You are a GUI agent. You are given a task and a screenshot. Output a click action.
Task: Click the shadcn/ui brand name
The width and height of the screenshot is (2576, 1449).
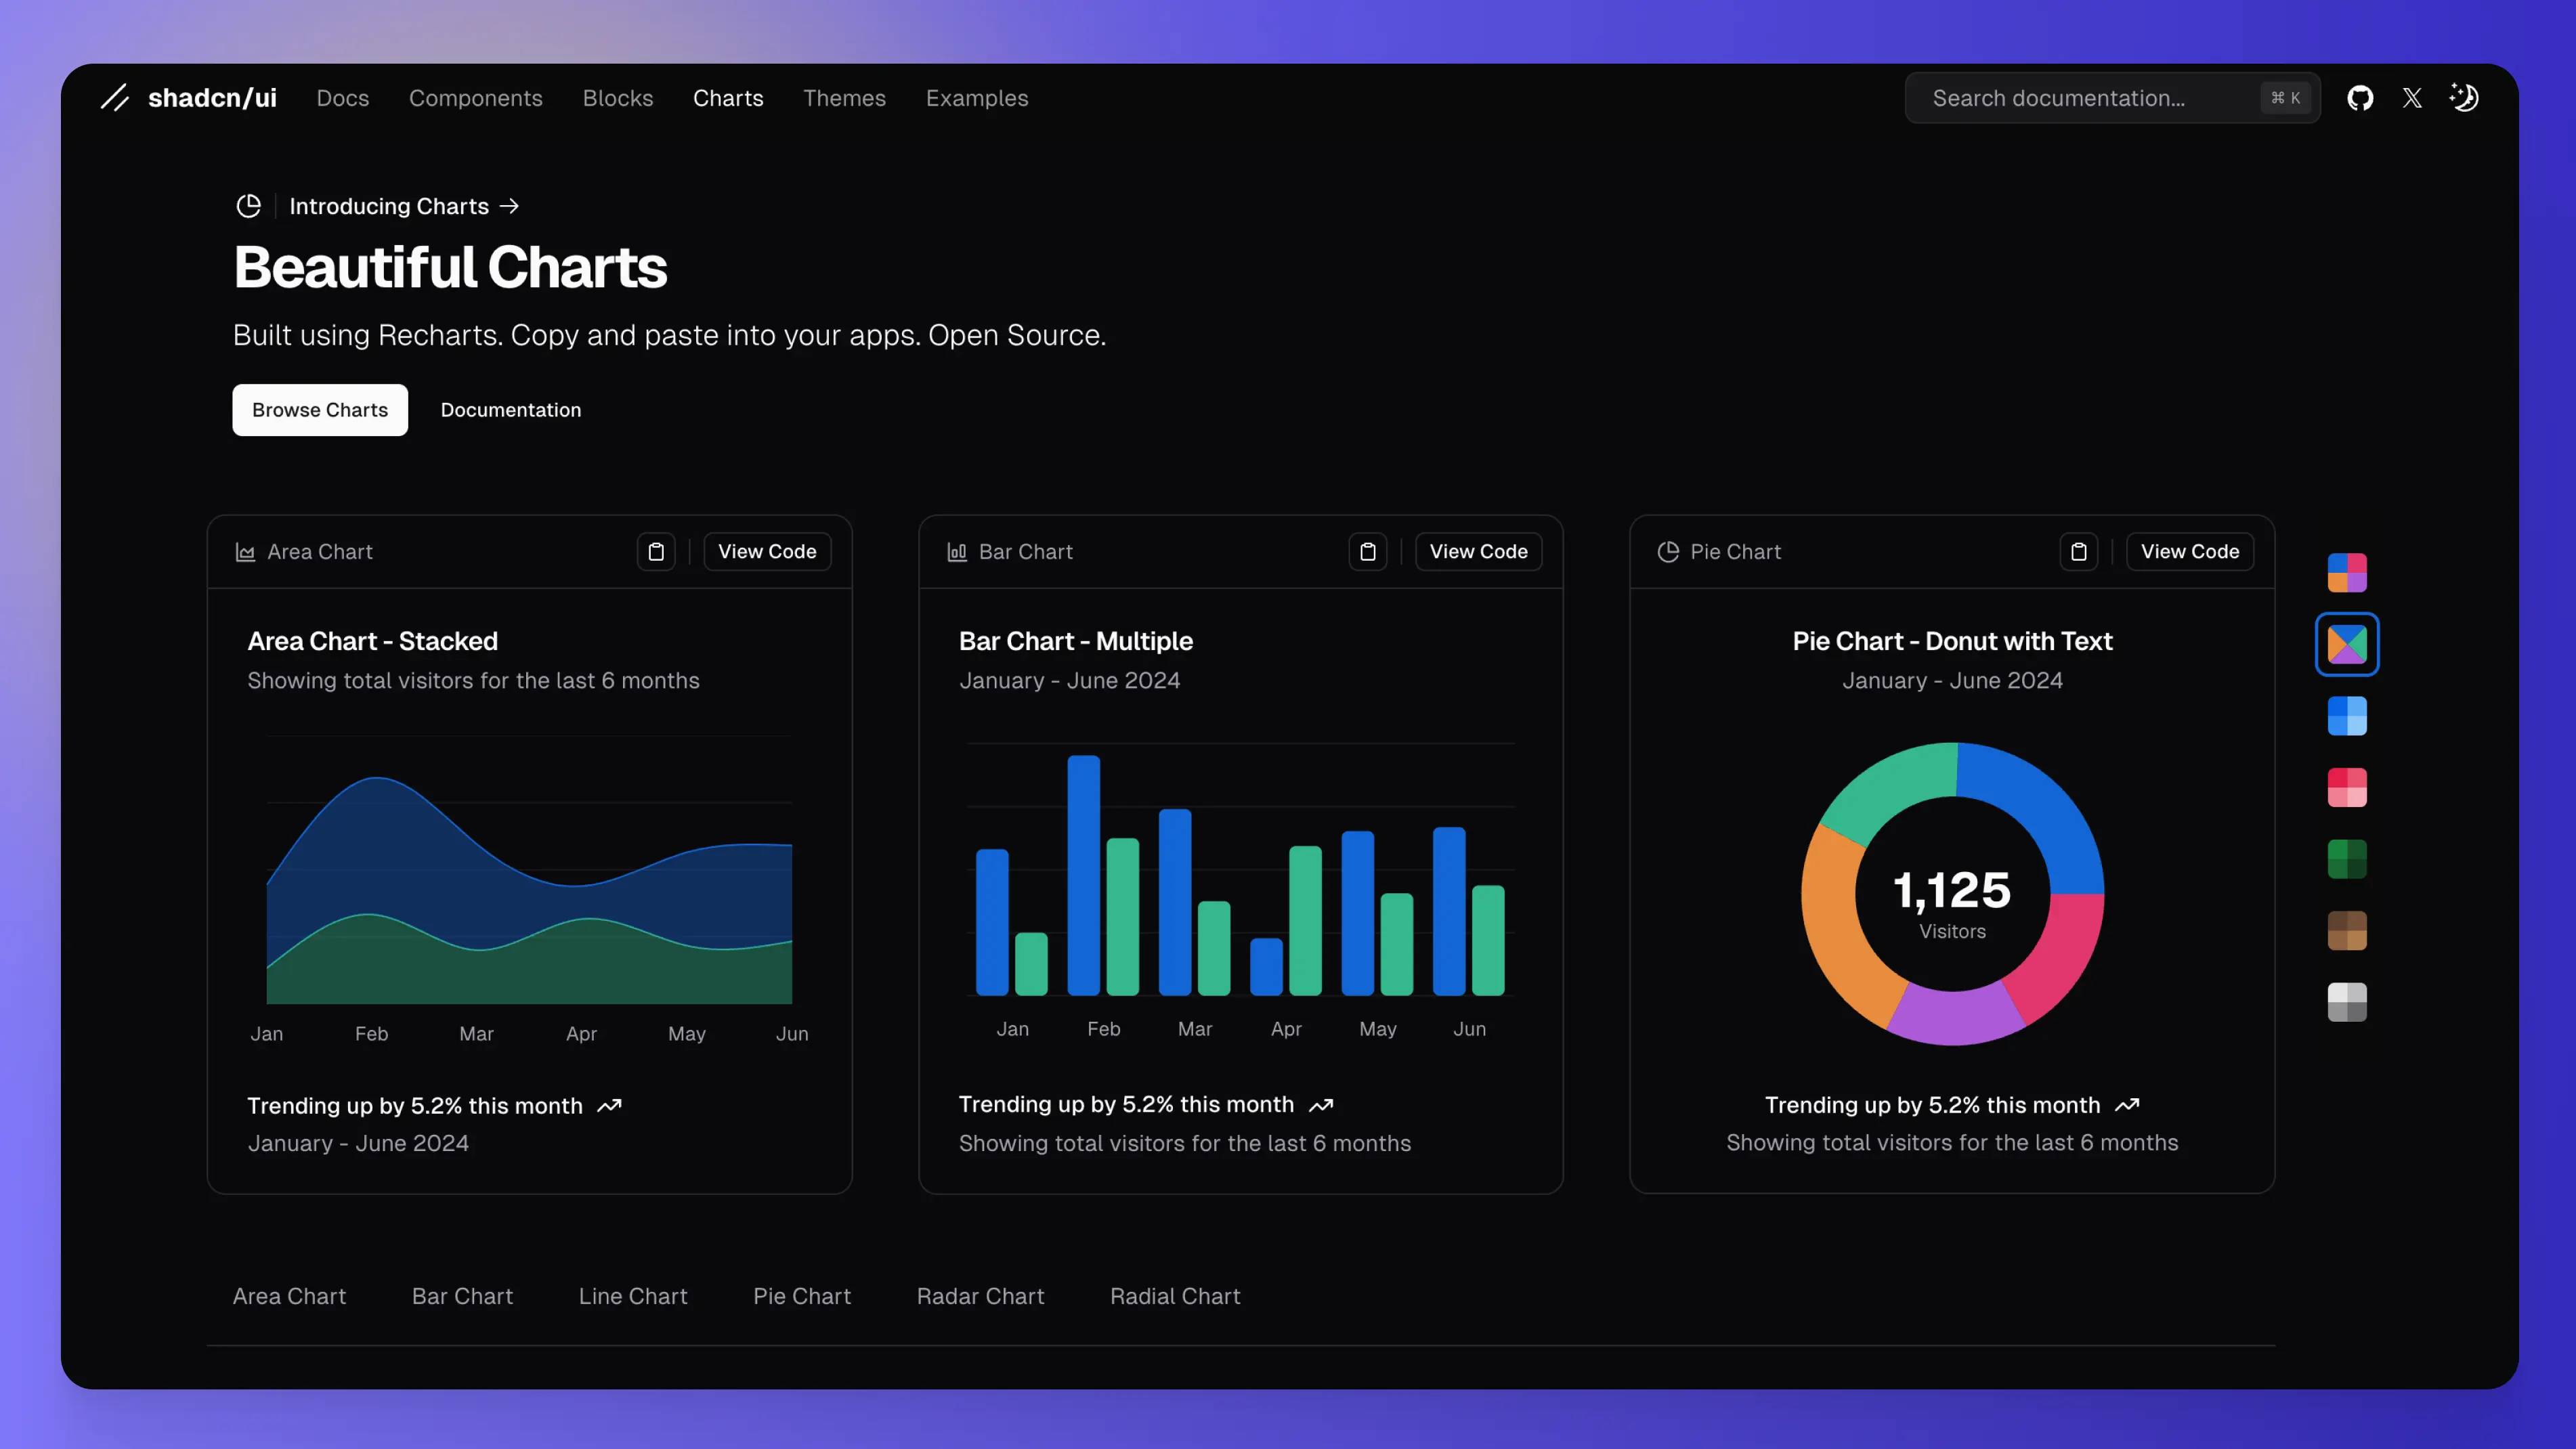pyautogui.click(x=212, y=98)
